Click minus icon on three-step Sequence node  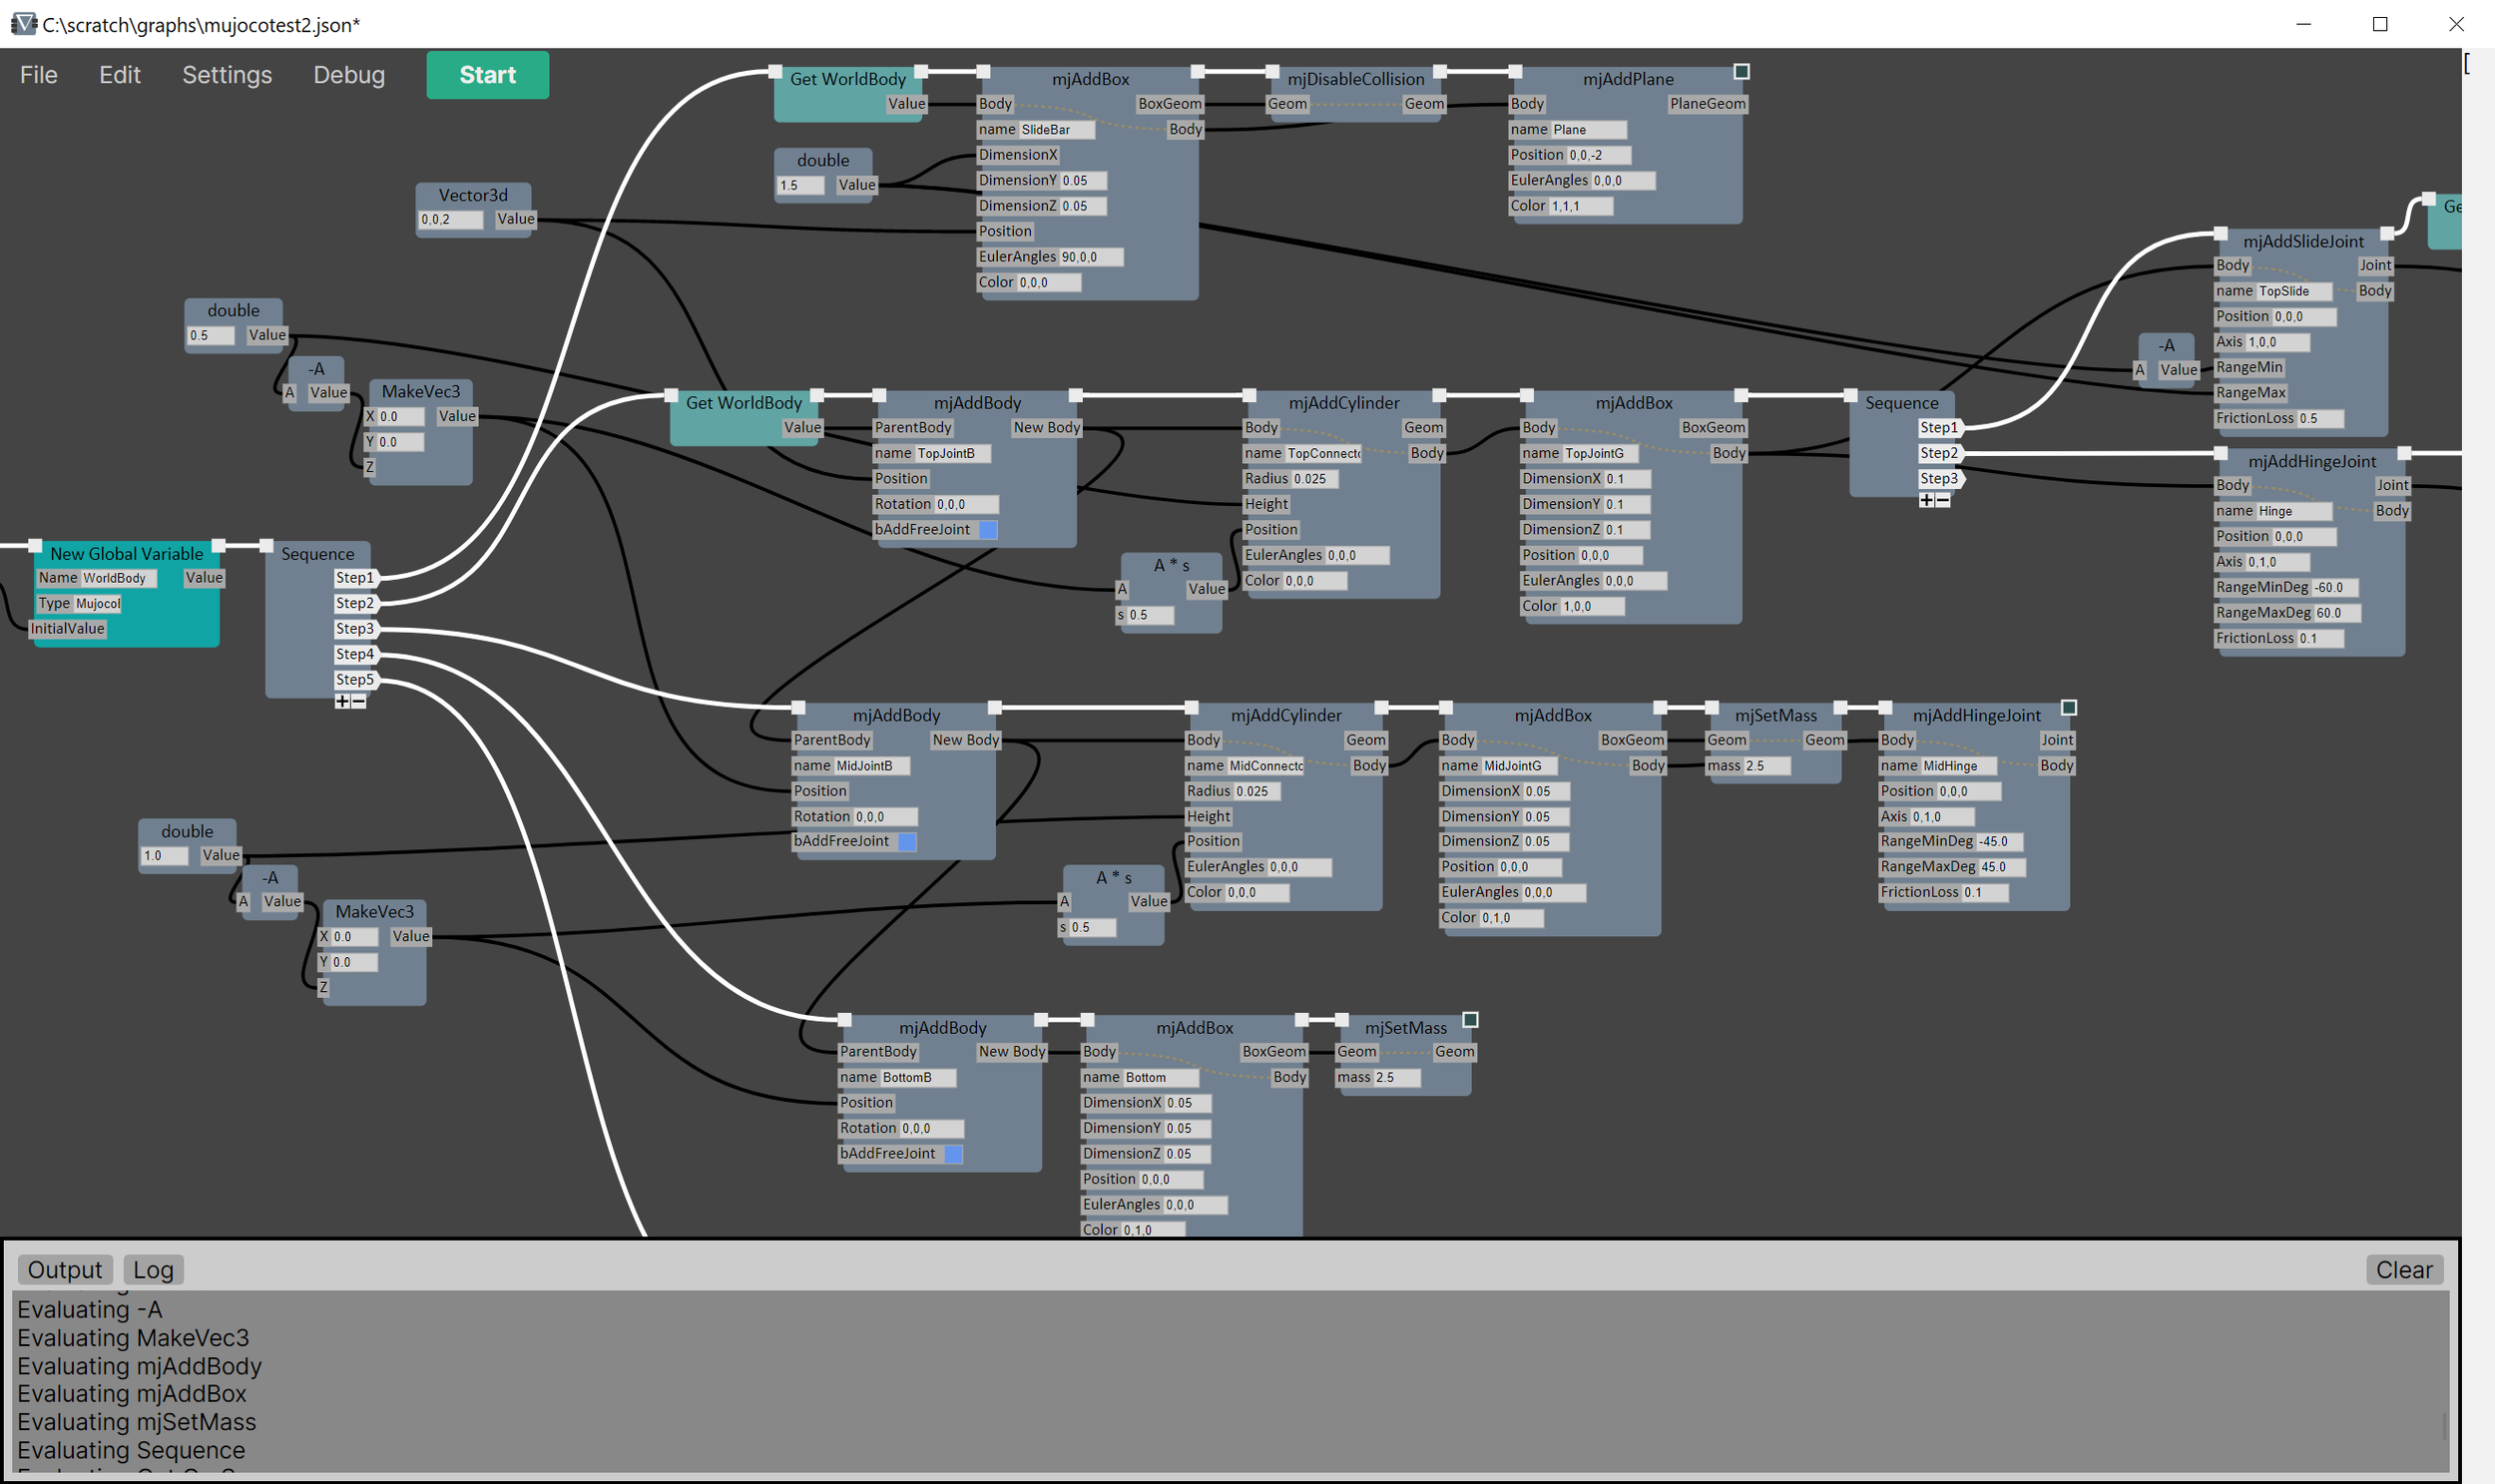tap(1943, 500)
